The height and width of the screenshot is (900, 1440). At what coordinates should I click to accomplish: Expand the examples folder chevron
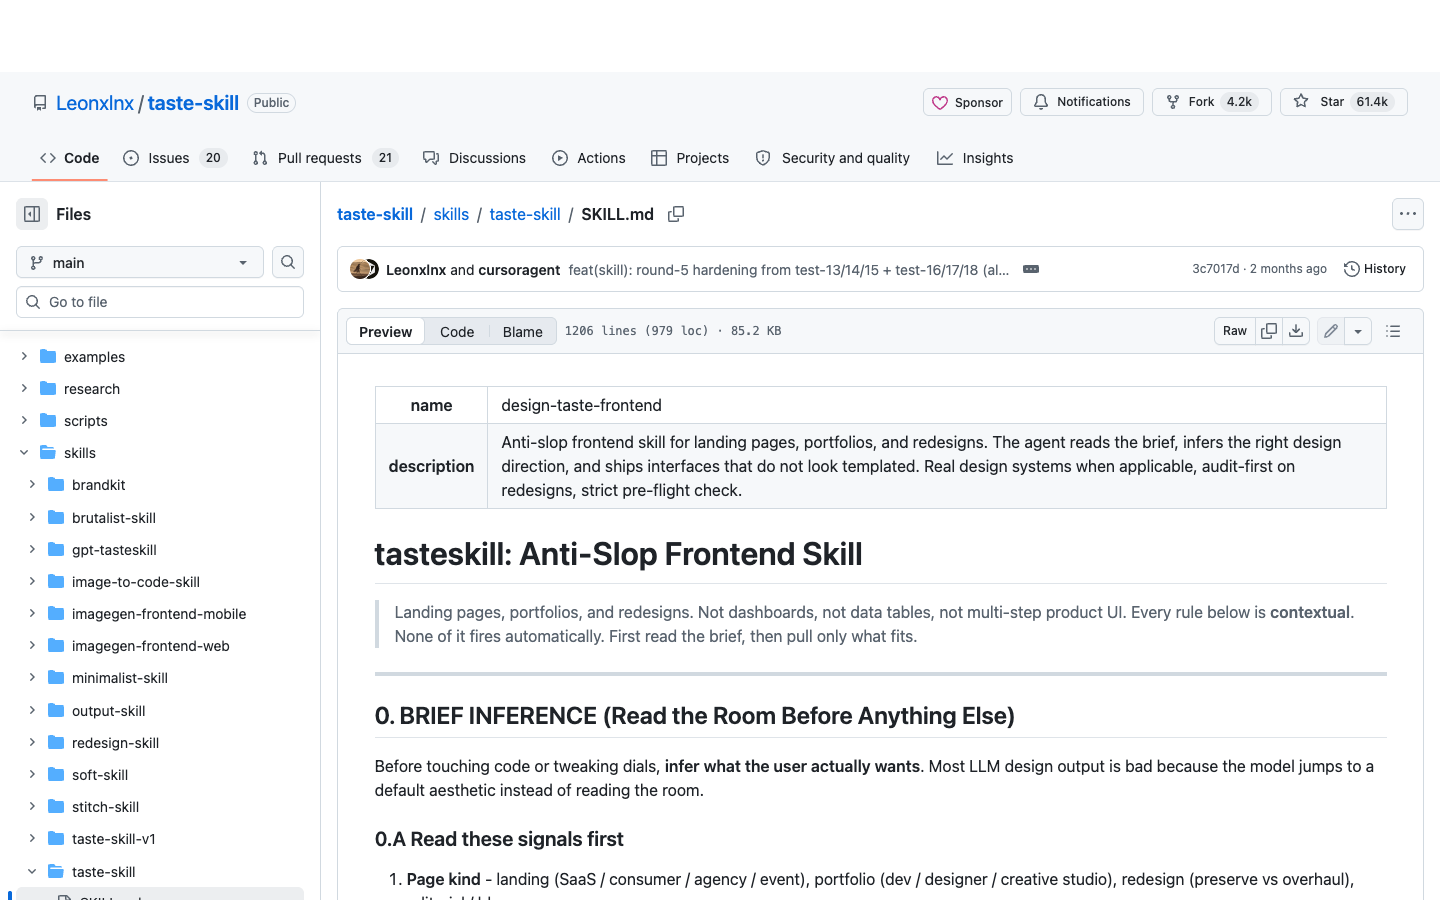point(24,357)
